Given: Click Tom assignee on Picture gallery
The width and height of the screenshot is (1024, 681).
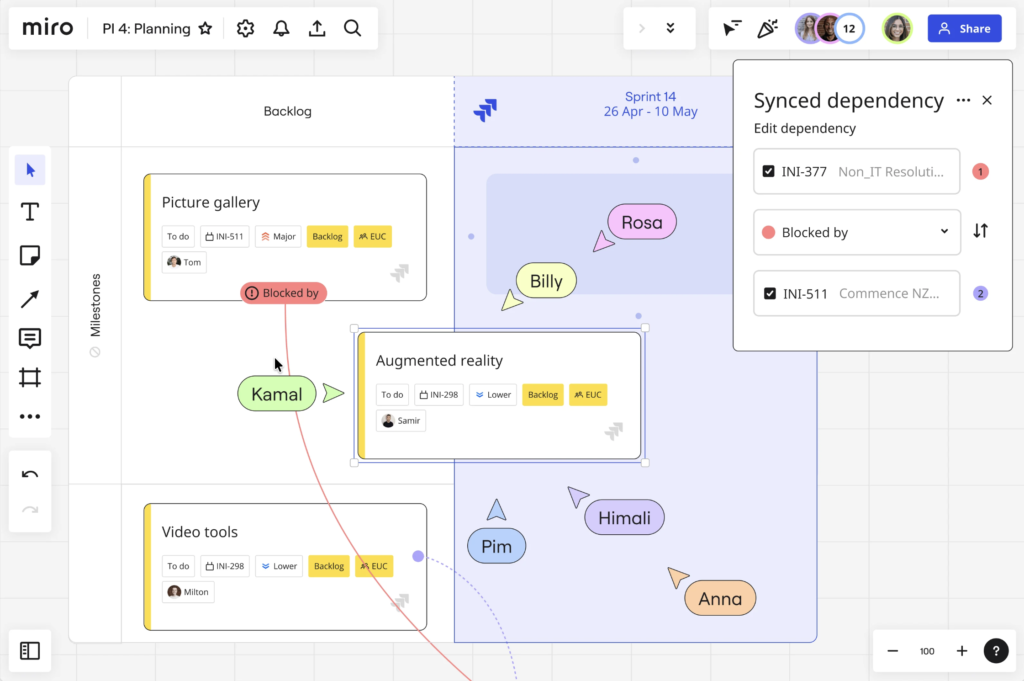Looking at the screenshot, I should [x=184, y=262].
